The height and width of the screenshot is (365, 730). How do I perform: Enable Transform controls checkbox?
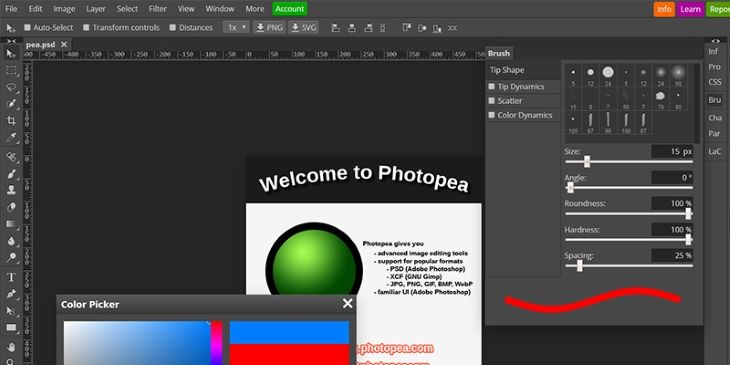[x=86, y=27]
